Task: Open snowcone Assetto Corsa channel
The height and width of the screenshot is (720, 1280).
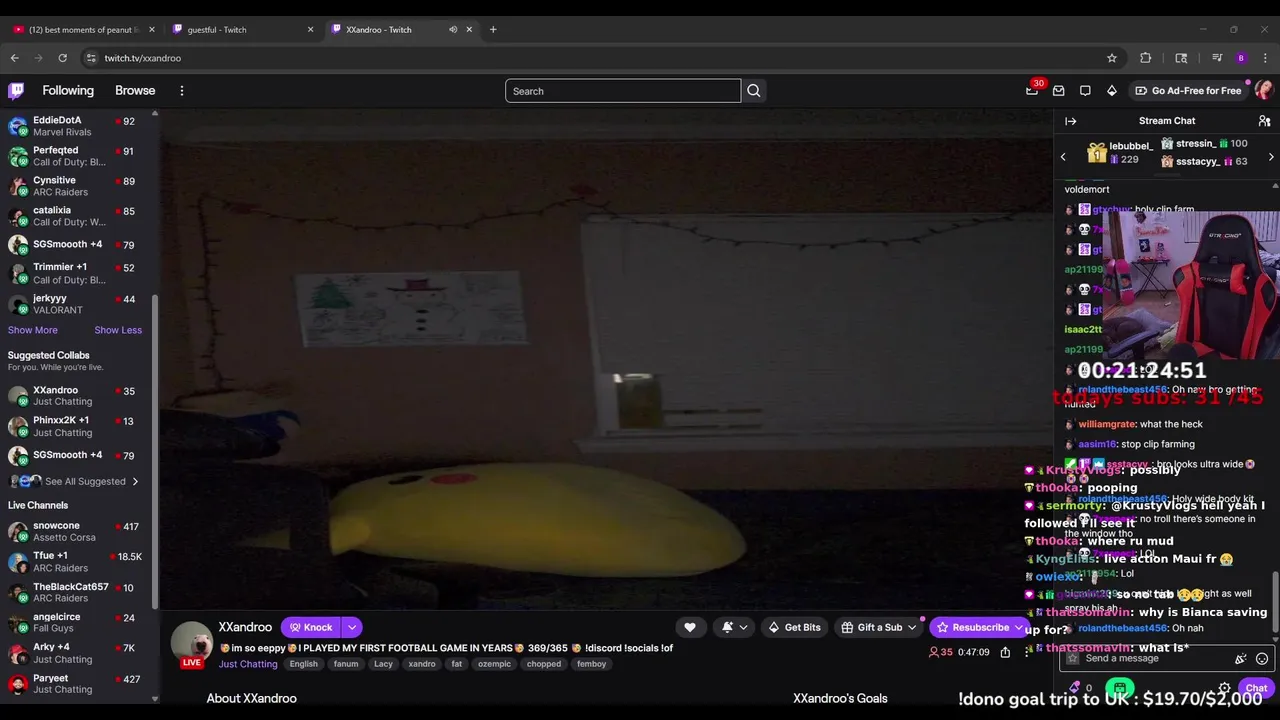Action: [x=78, y=531]
